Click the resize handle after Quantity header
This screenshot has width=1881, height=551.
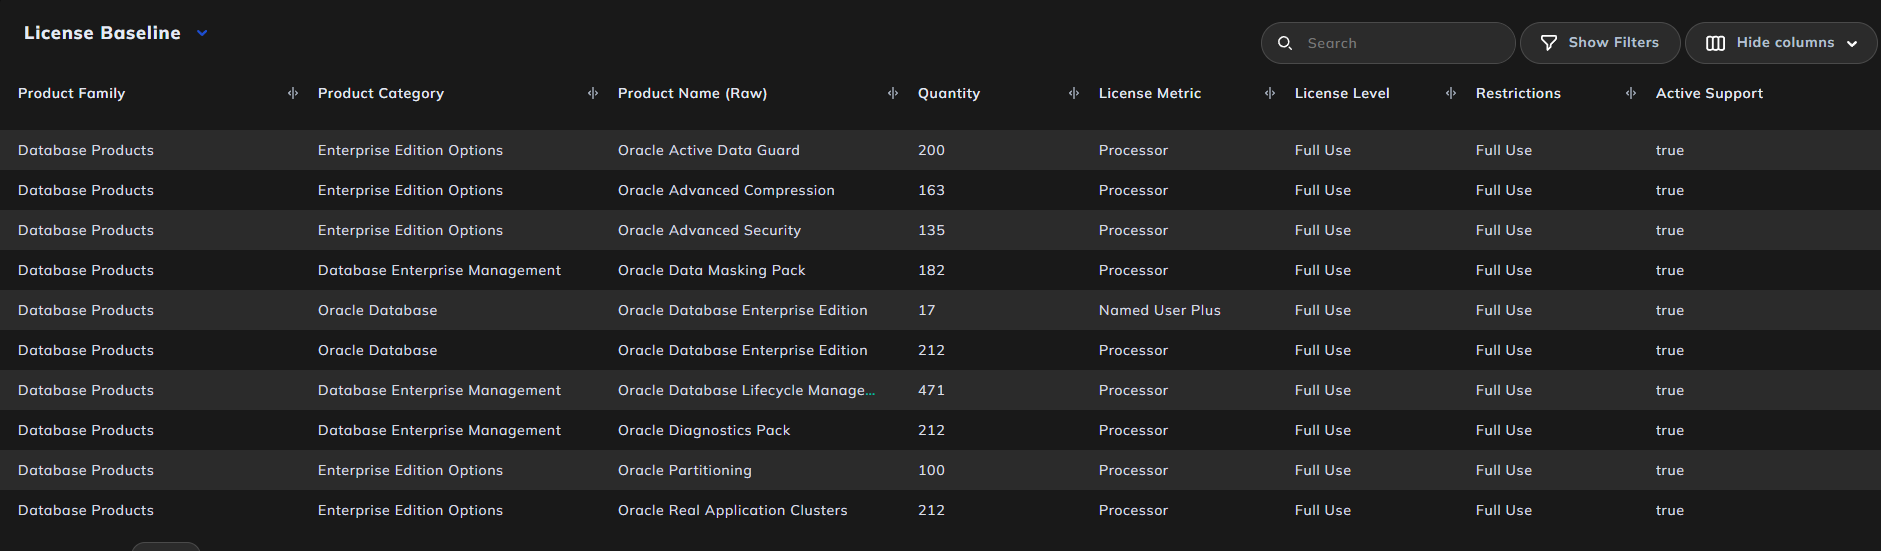(1074, 93)
